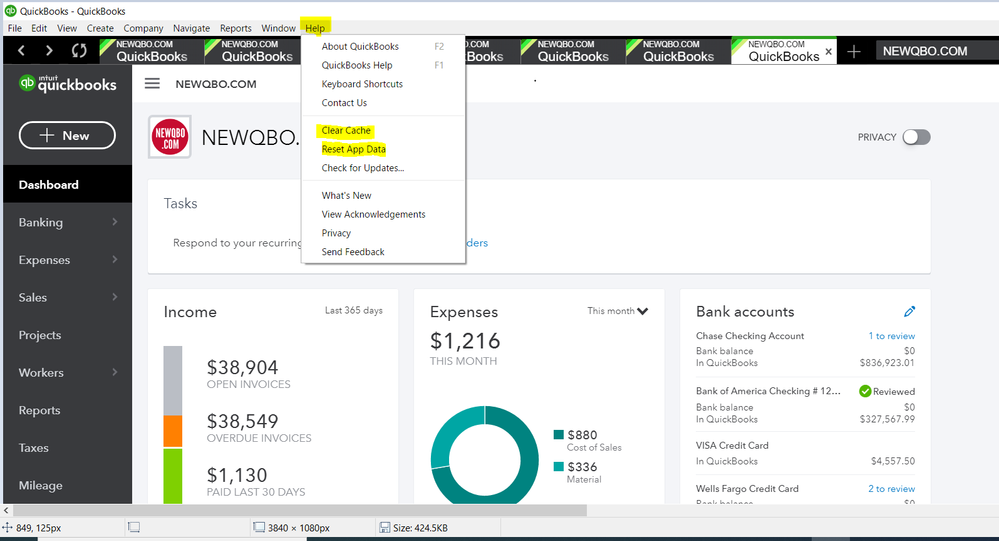Switch to the first QuickBooks tab
This screenshot has width=999, height=541.
152,52
